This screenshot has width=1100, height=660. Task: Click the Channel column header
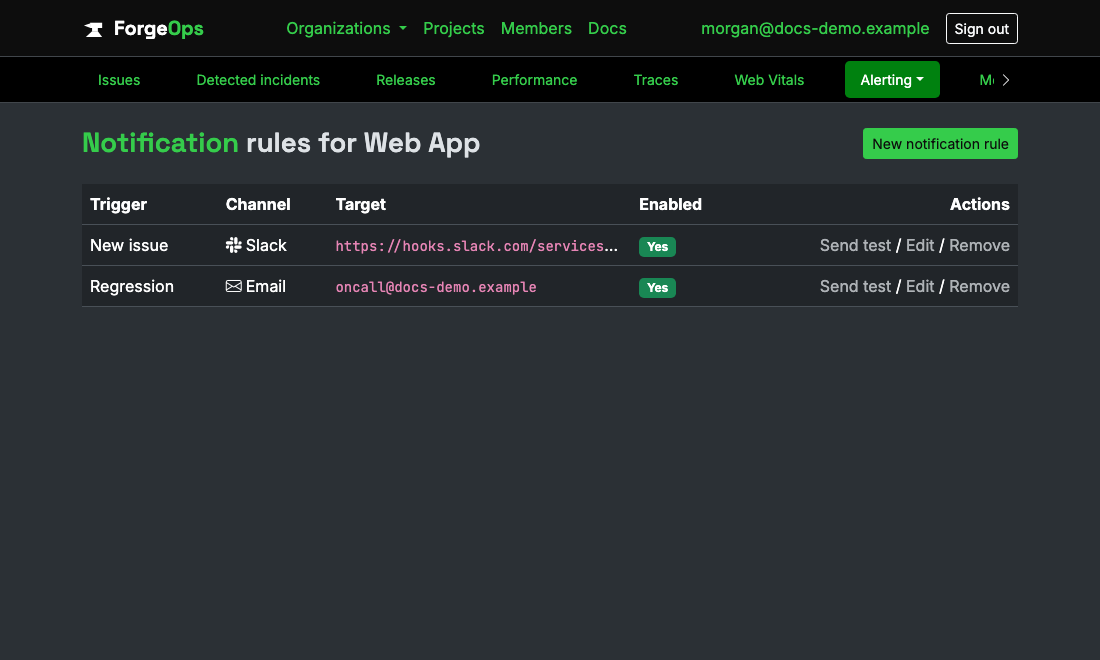258,204
